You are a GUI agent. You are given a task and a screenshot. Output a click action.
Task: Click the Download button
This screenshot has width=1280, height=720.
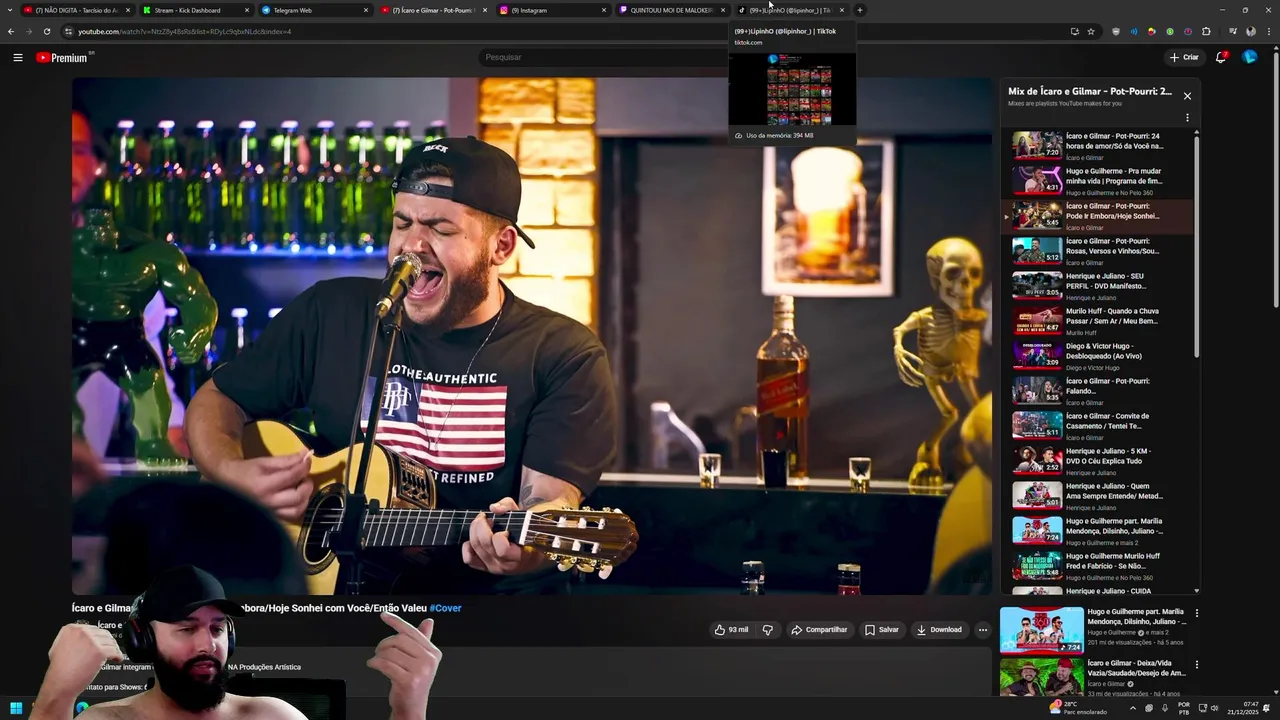coord(939,630)
